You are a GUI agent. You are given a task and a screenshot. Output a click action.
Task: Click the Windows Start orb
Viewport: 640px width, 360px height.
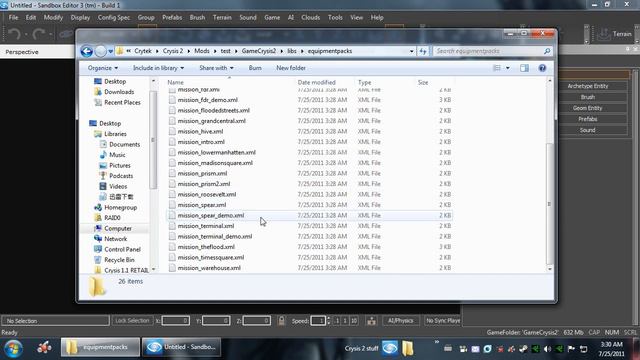click(13, 348)
